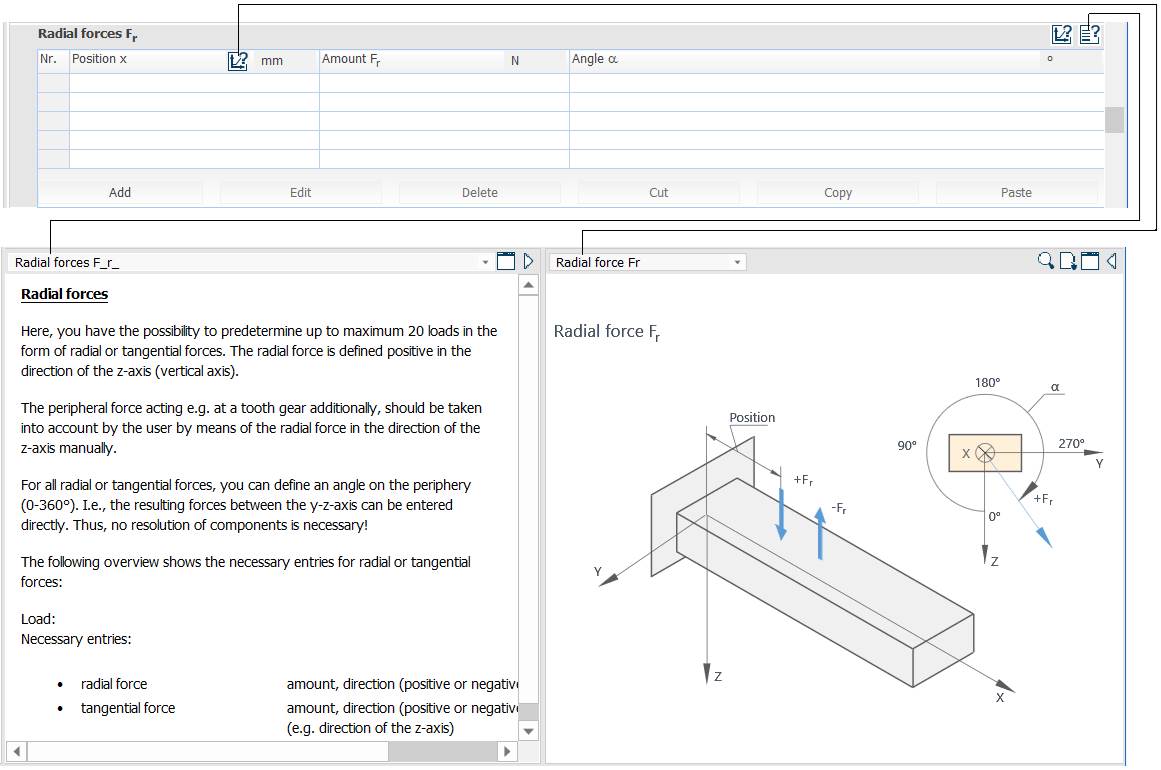Click help text scroll-up arrow
This screenshot has width=1161, height=770.
528,285
